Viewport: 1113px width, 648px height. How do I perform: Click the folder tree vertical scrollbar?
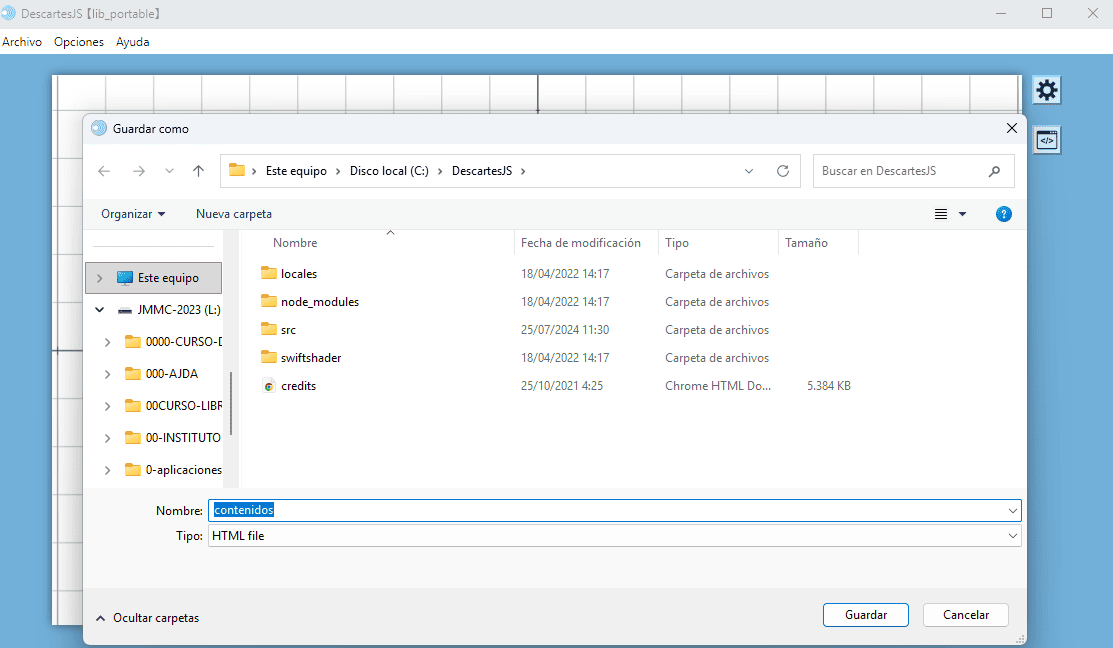pos(231,404)
